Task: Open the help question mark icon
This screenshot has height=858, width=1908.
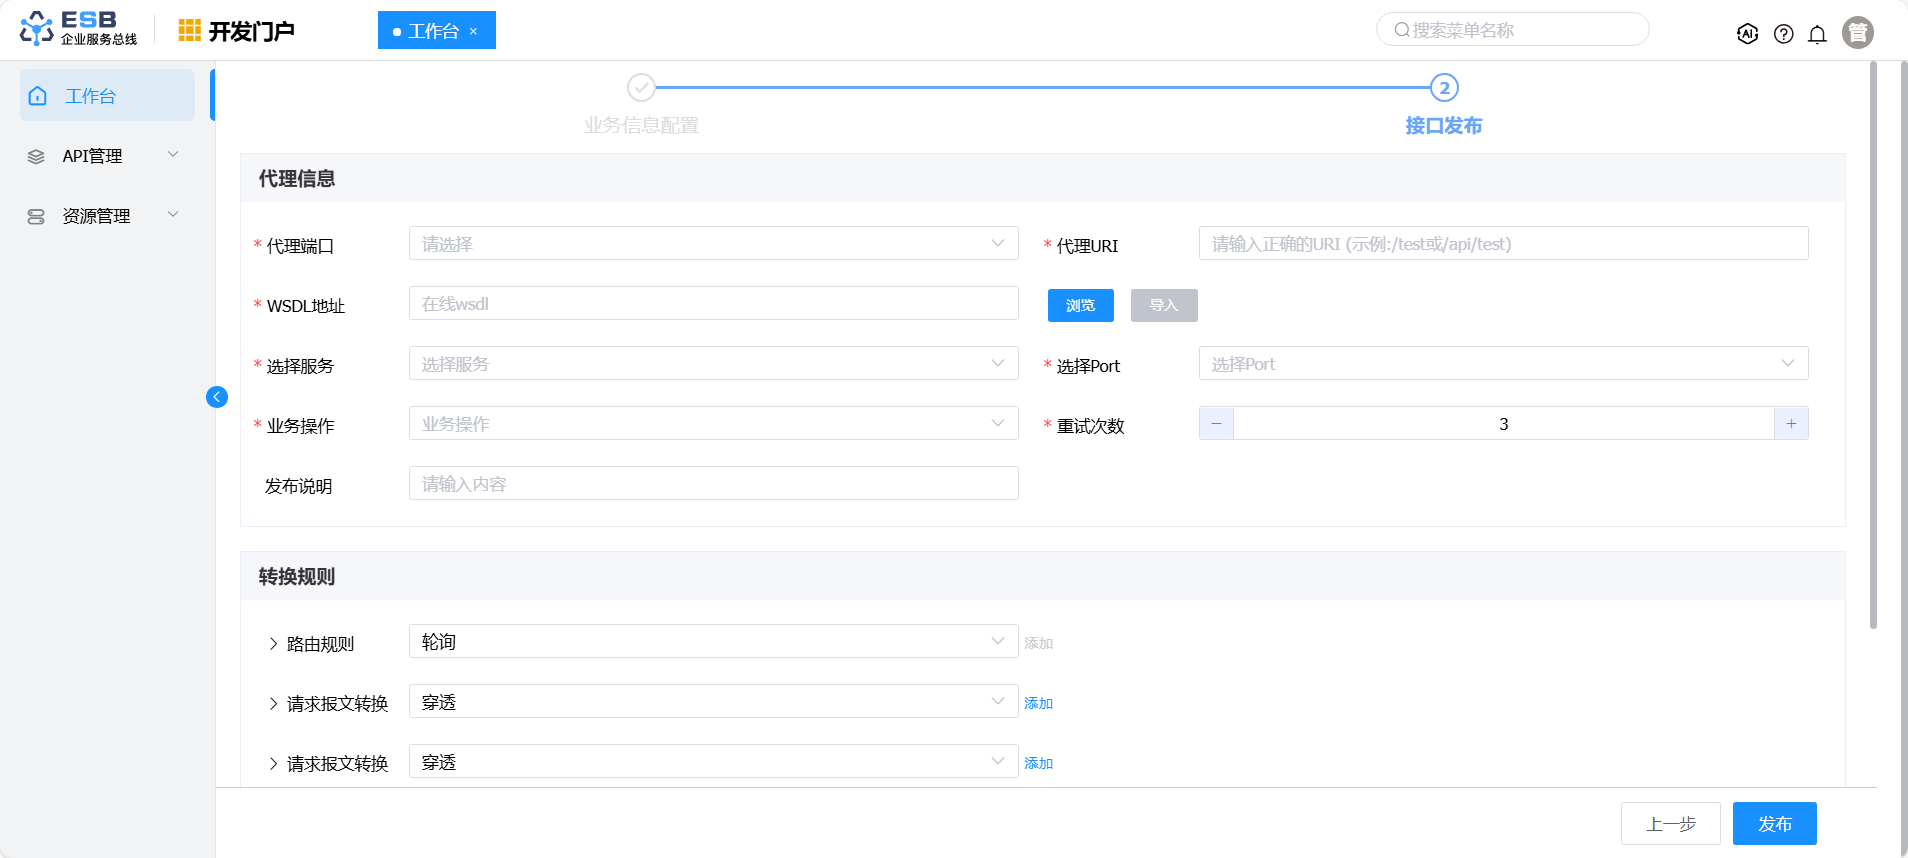Action: 1783,34
